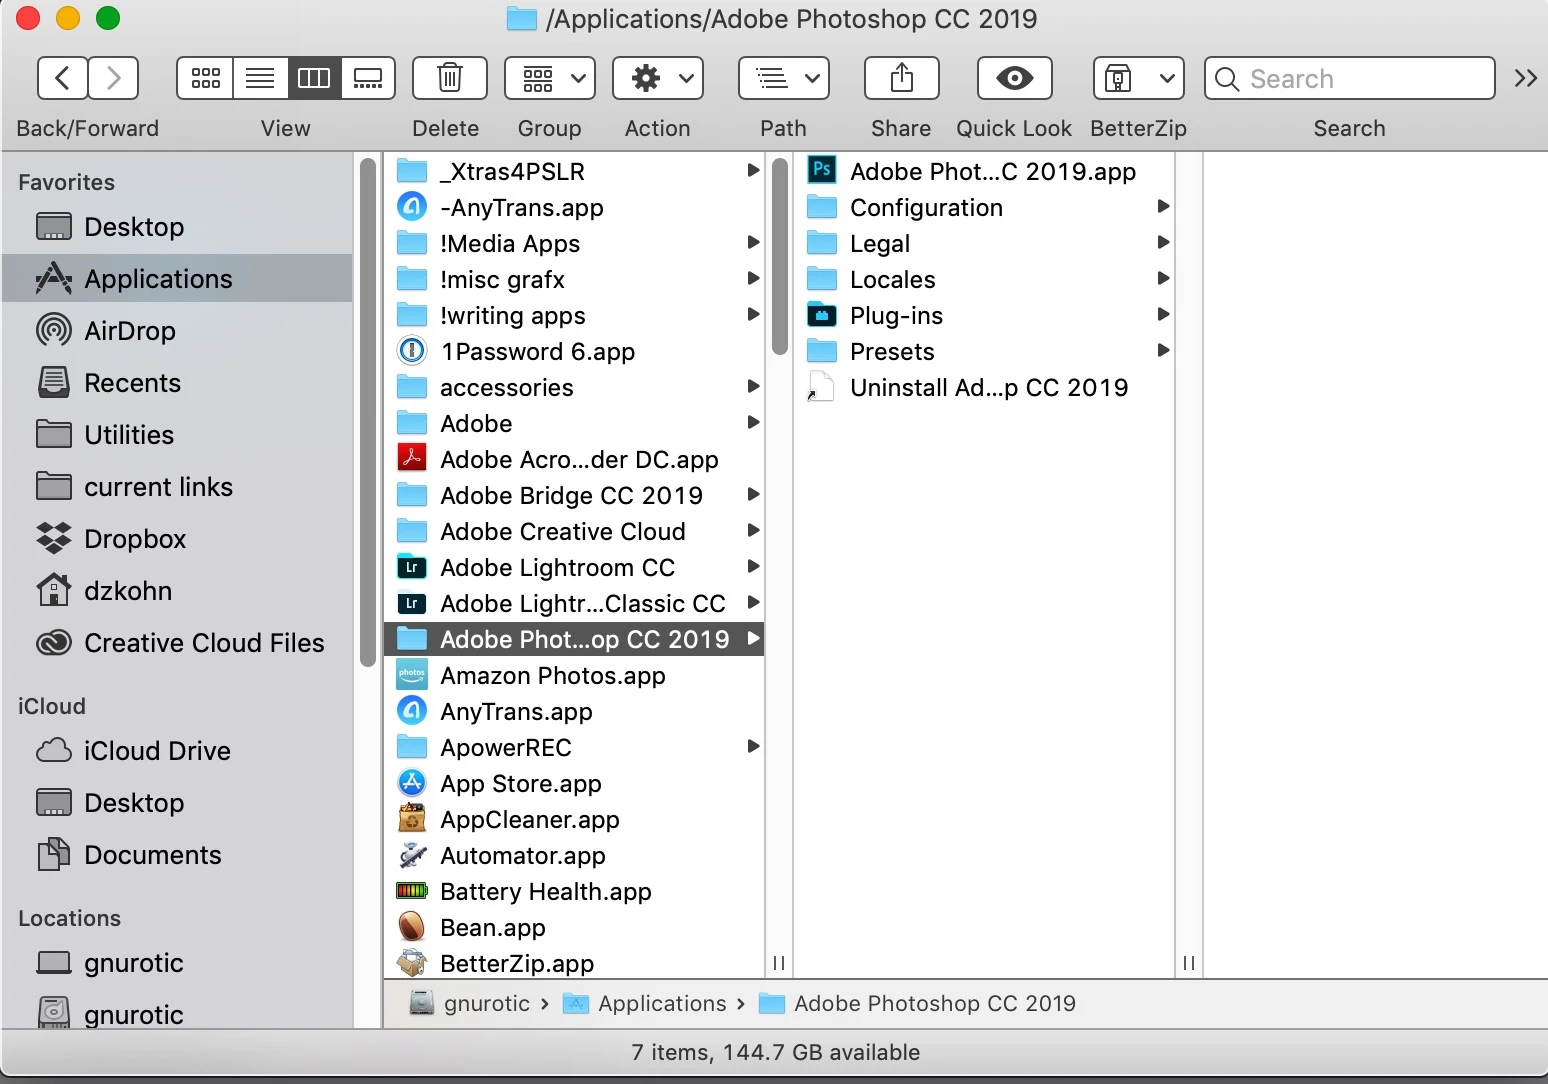
Task: Open the Group dropdown
Action: [550, 78]
